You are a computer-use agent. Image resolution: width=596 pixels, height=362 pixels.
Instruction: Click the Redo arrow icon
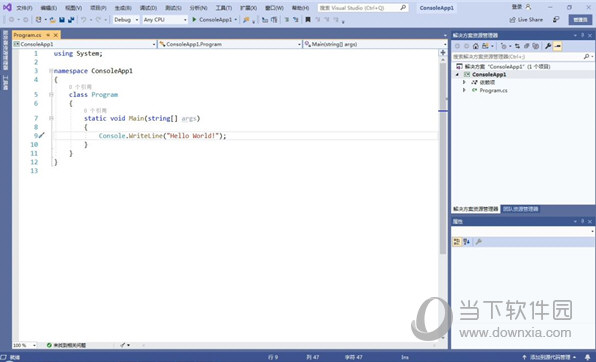[x=98, y=20]
